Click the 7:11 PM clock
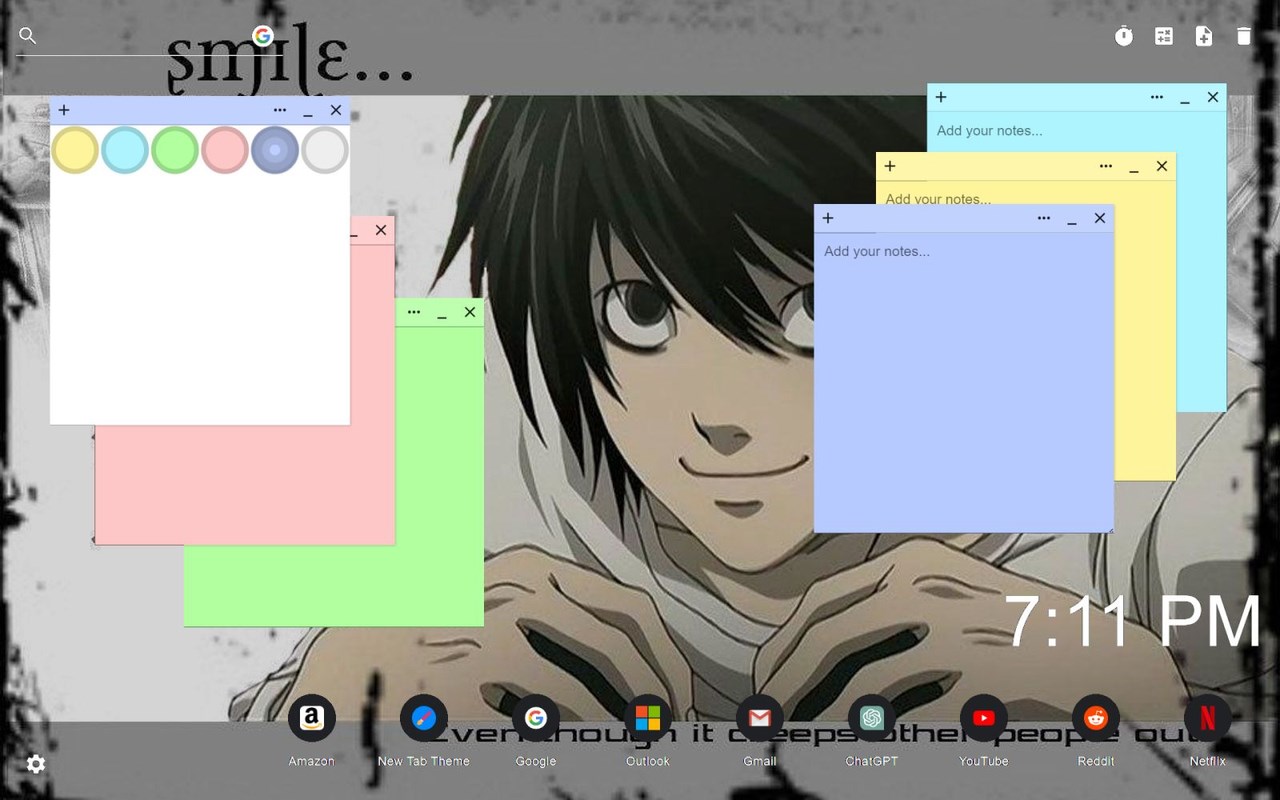Screen dimensions: 1280x800 click(x=1132, y=622)
